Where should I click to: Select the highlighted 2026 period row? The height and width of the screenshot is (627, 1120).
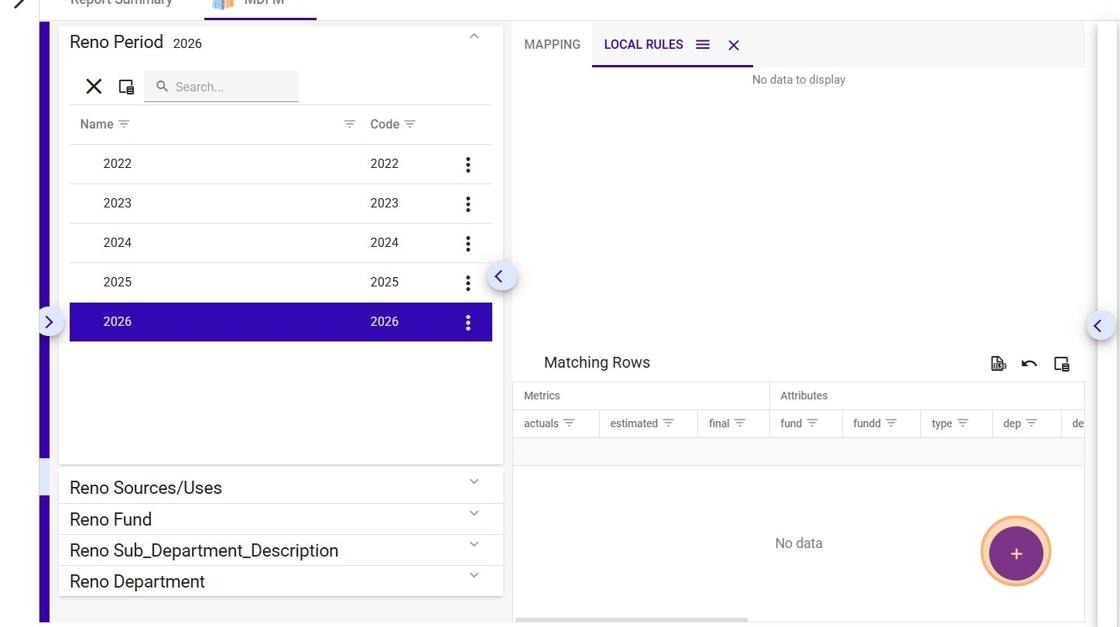tap(281, 322)
